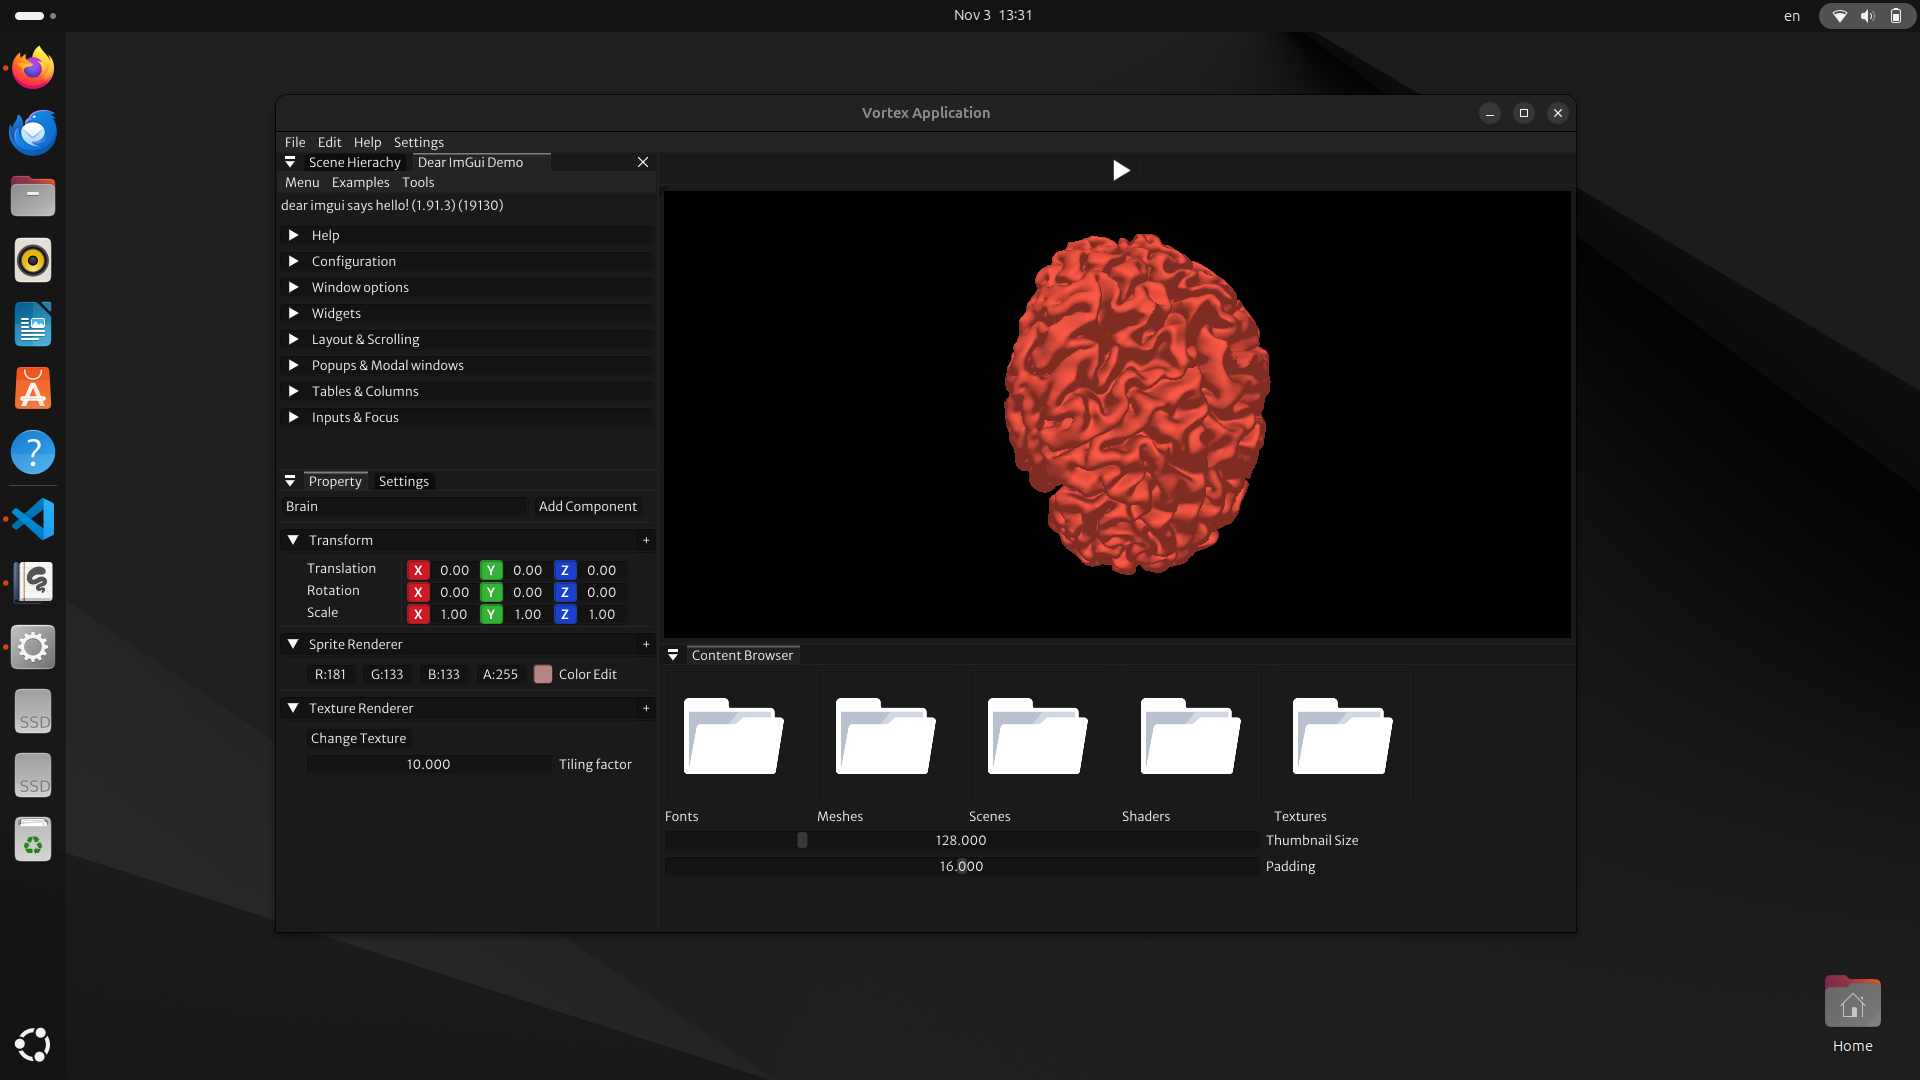Close the Dear ImGui Demo tab
The width and height of the screenshot is (1920, 1080).
tap(643, 162)
